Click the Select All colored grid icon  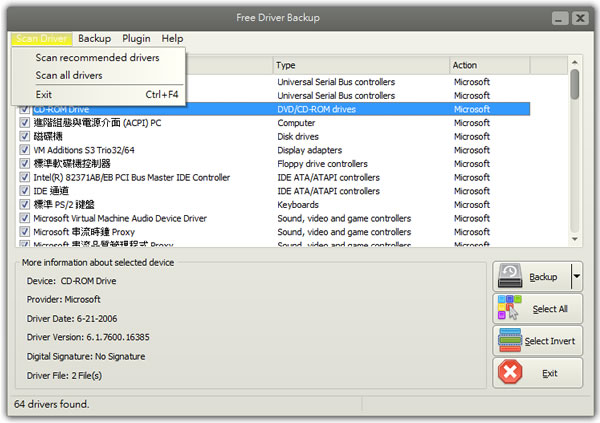[x=511, y=309]
